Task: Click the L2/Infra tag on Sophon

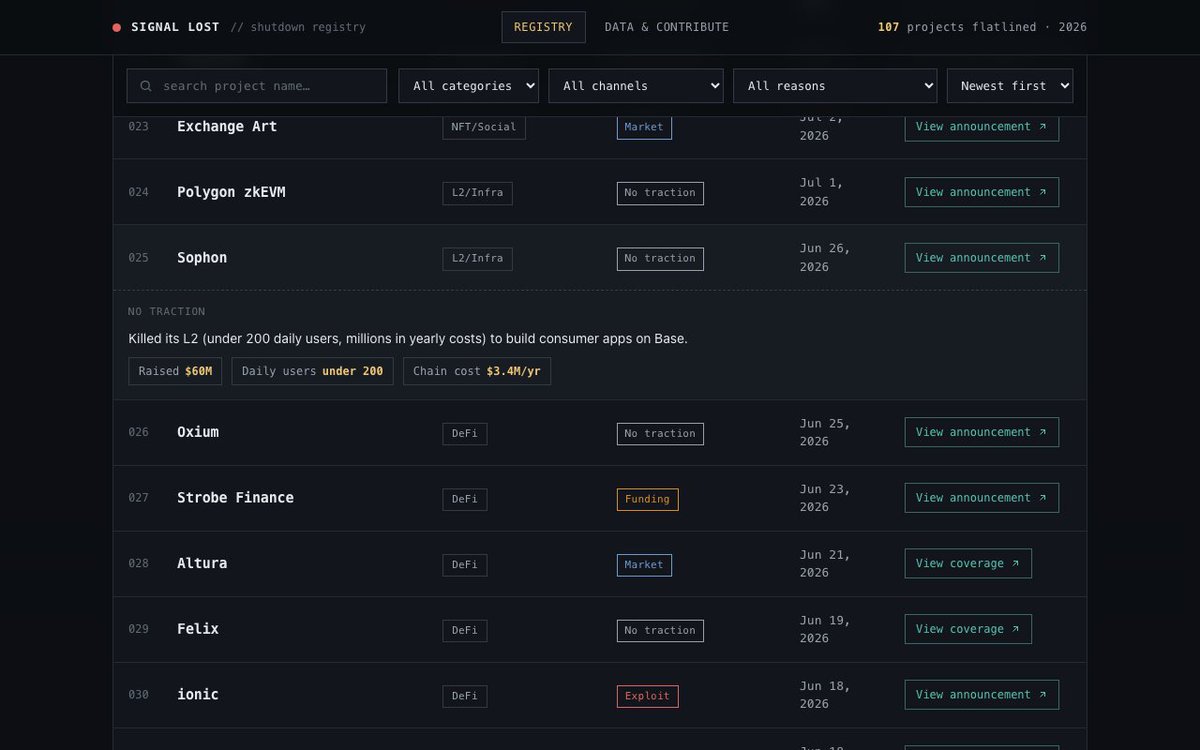Action: 478,259
